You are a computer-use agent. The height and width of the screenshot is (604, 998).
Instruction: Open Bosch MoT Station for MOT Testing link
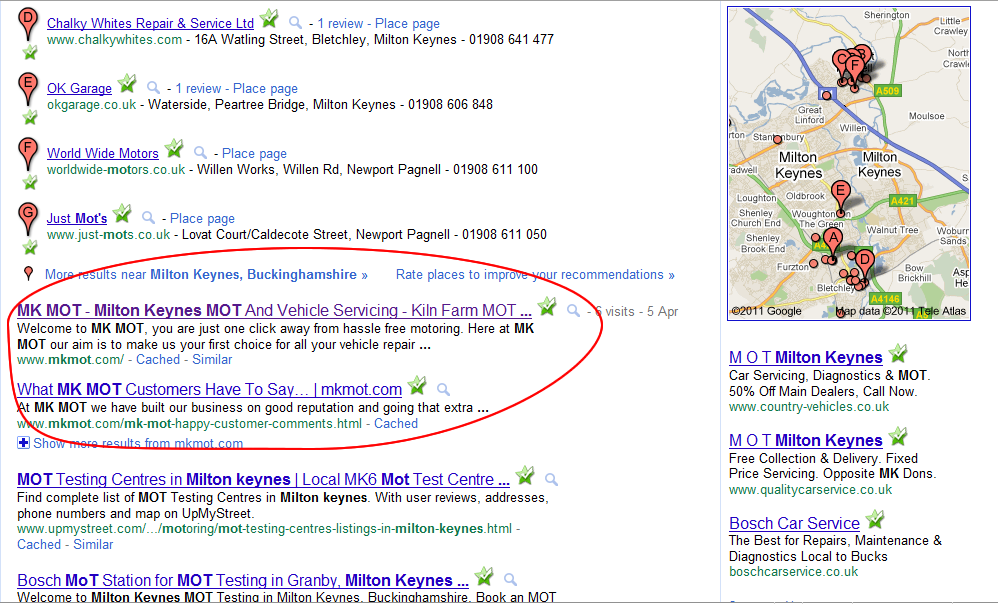(243, 580)
